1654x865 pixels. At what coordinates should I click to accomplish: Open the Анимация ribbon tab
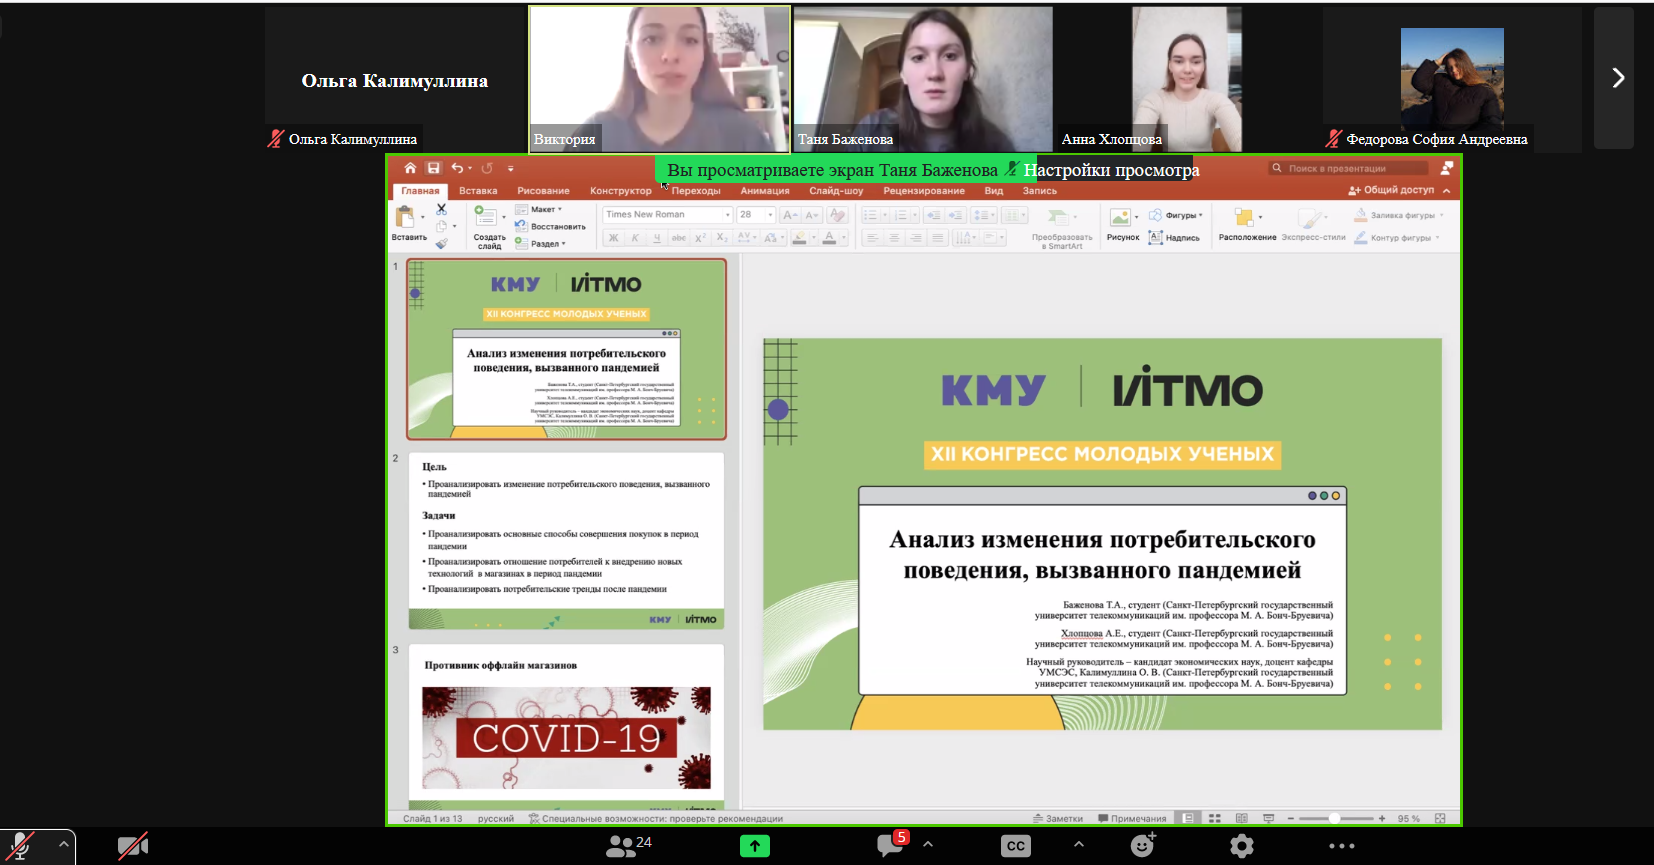click(x=764, y=191)
